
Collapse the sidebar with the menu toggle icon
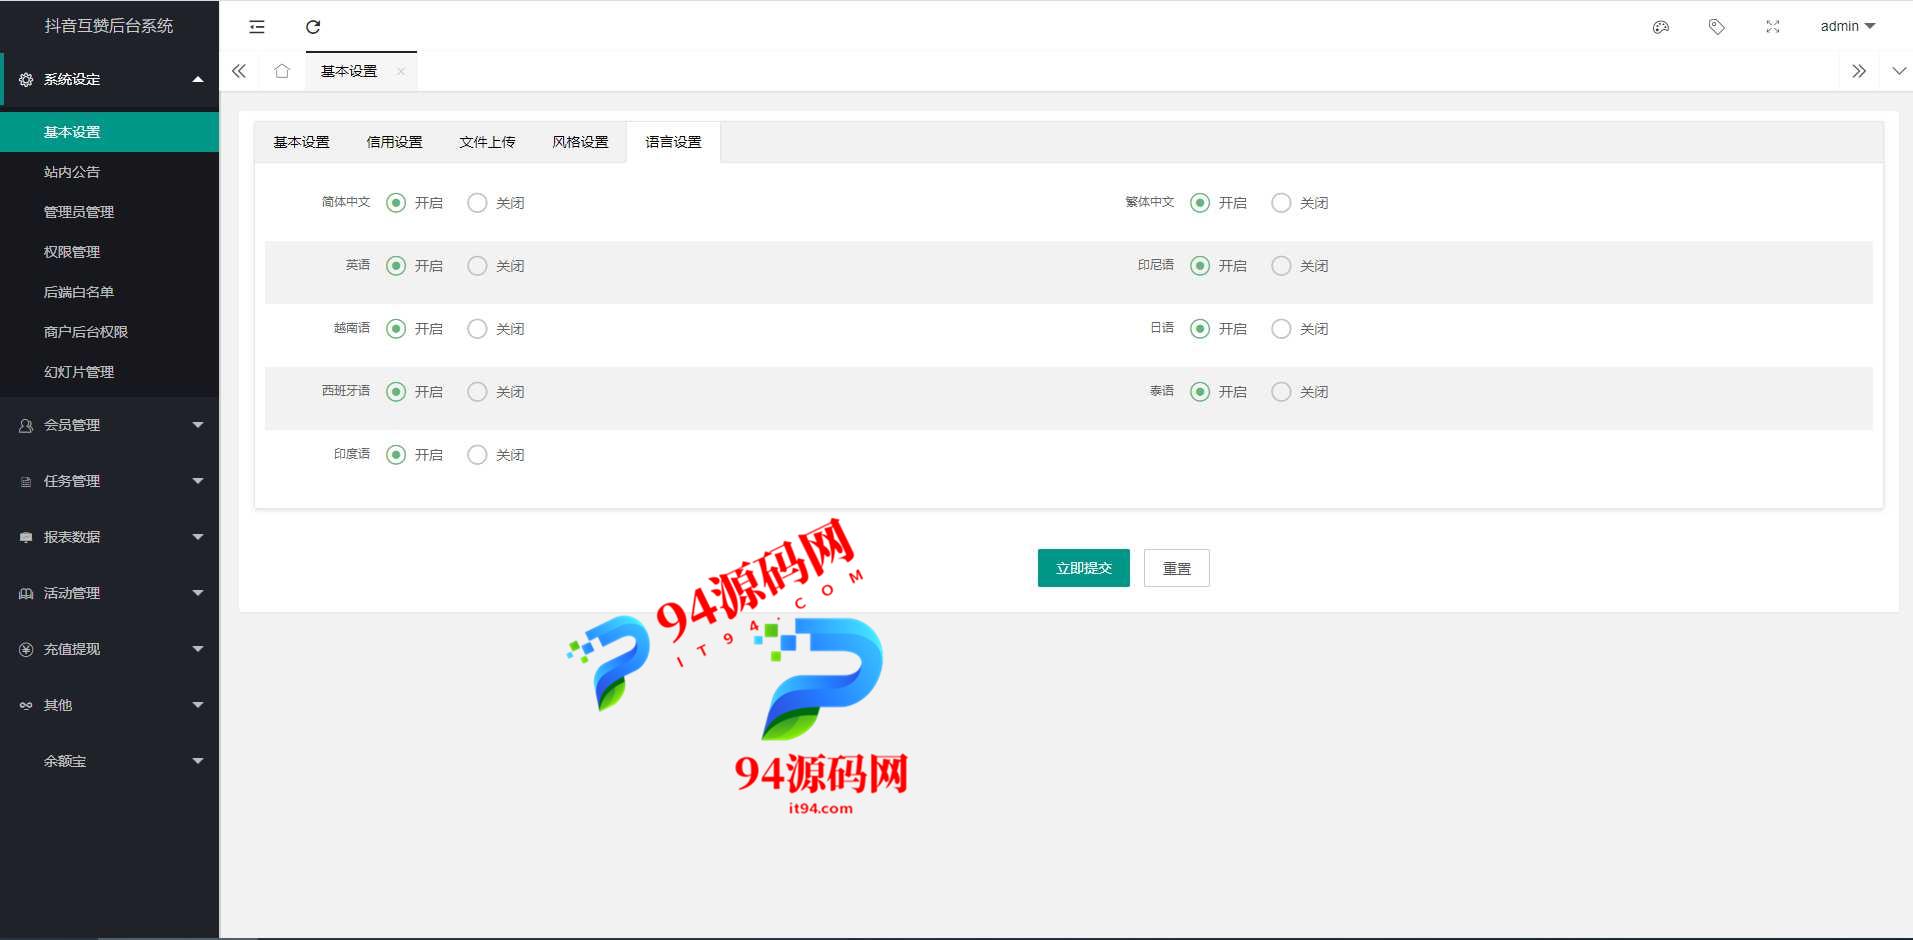[257, 27]
